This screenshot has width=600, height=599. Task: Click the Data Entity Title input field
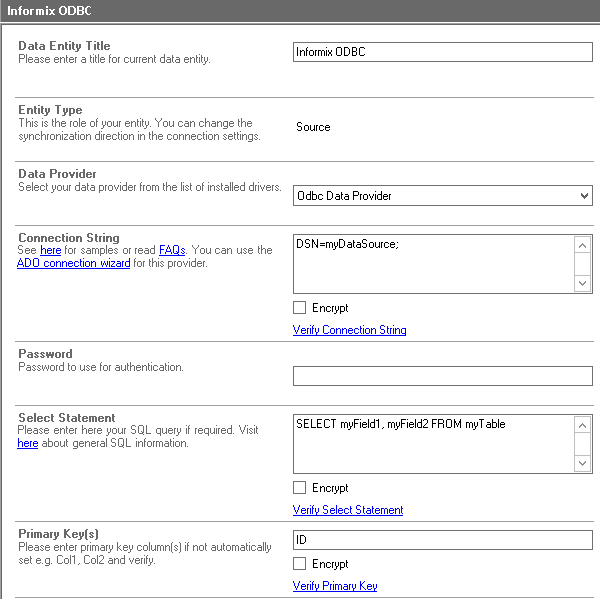point(442,52)
